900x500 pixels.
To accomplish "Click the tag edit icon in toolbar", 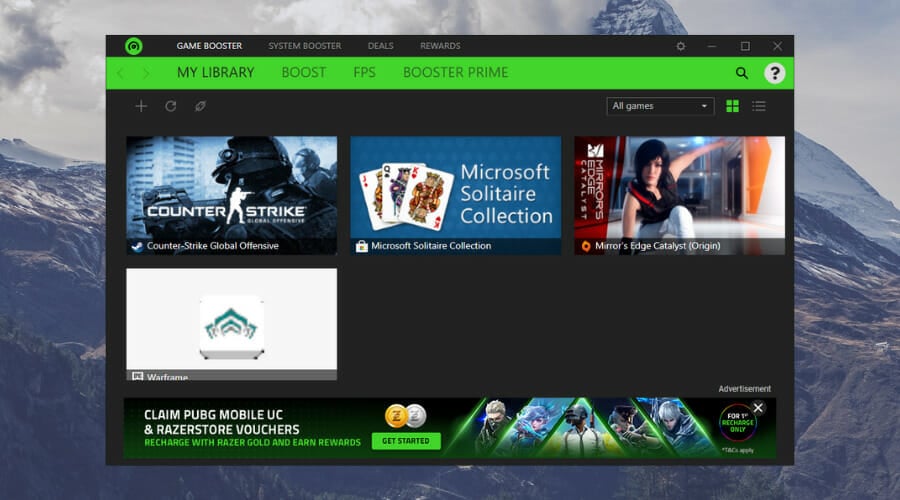I will tap(200, 106).
